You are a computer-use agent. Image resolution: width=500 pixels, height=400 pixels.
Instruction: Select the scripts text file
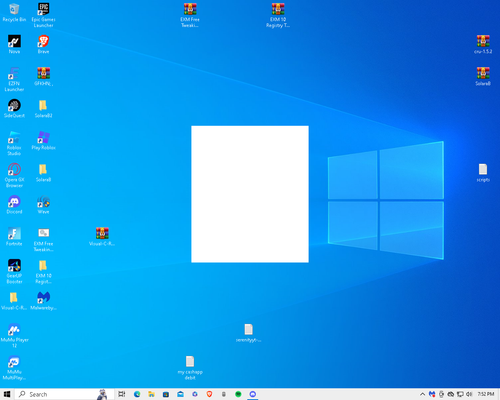click(x=483, y=172)
